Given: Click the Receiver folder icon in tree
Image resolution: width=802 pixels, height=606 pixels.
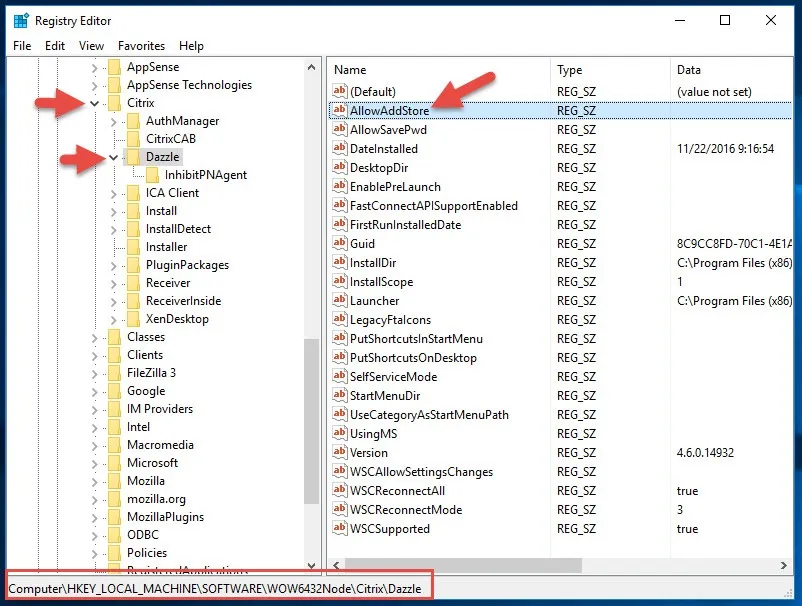Looking at the screenshot, I should (x=134, y=283).
